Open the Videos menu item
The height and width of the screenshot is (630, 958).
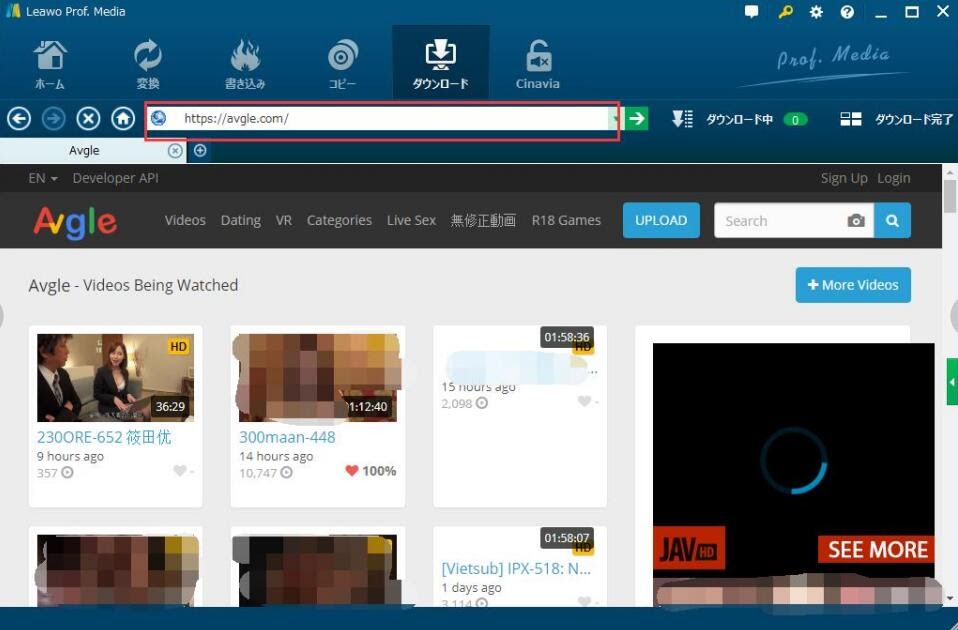pos(185,220)
